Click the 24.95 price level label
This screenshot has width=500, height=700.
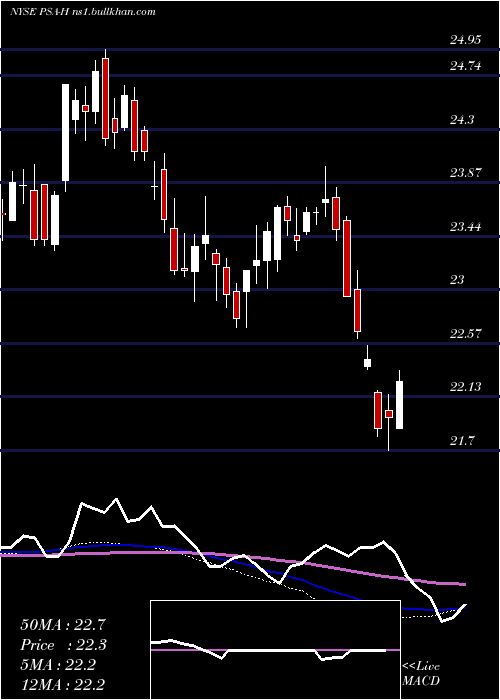point(465,40)
